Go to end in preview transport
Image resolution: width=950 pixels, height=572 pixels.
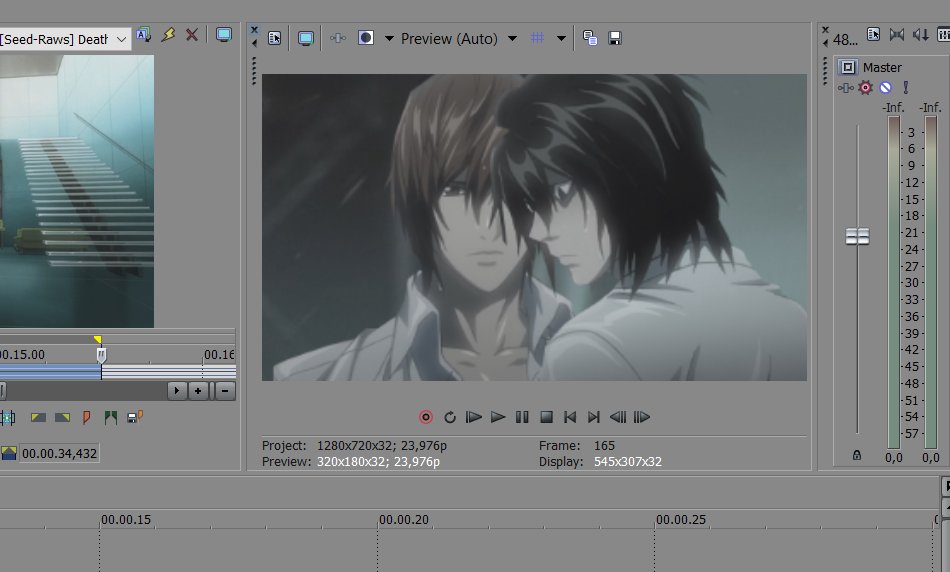click(x=594, y=417)
